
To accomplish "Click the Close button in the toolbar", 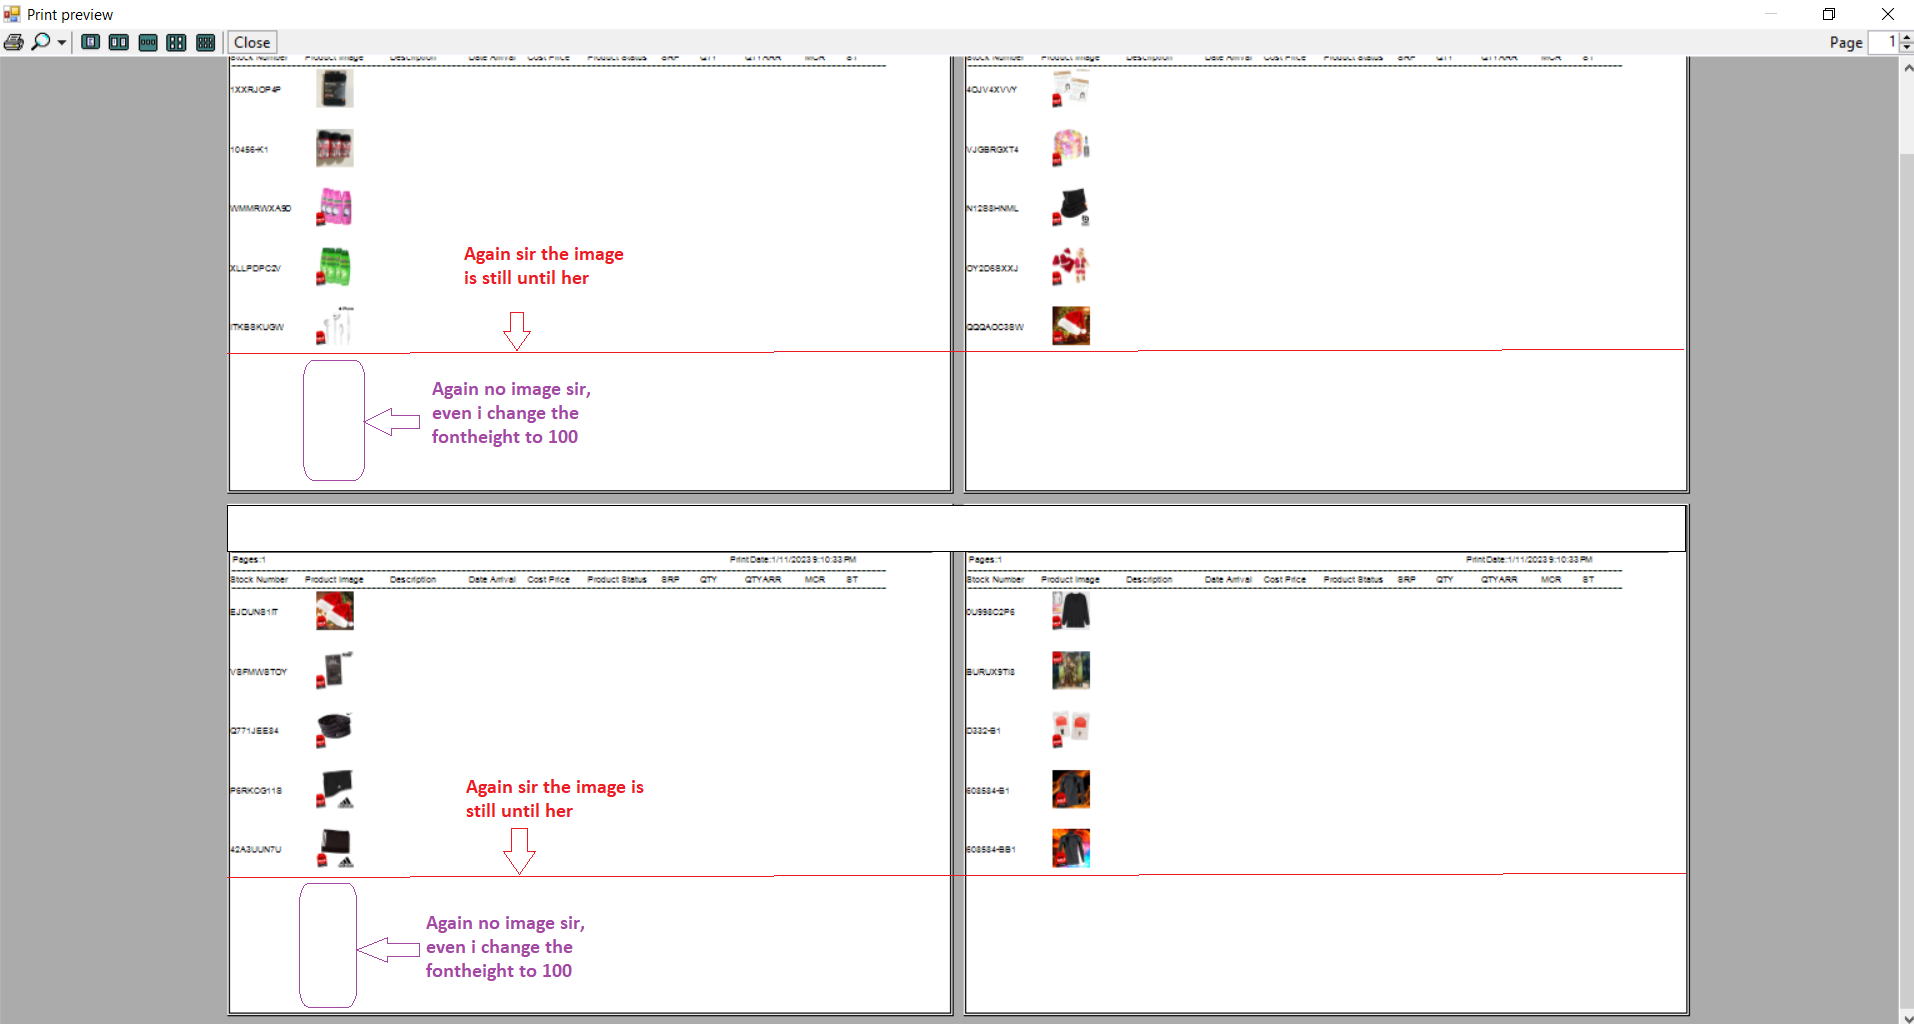I will (252, 42).
